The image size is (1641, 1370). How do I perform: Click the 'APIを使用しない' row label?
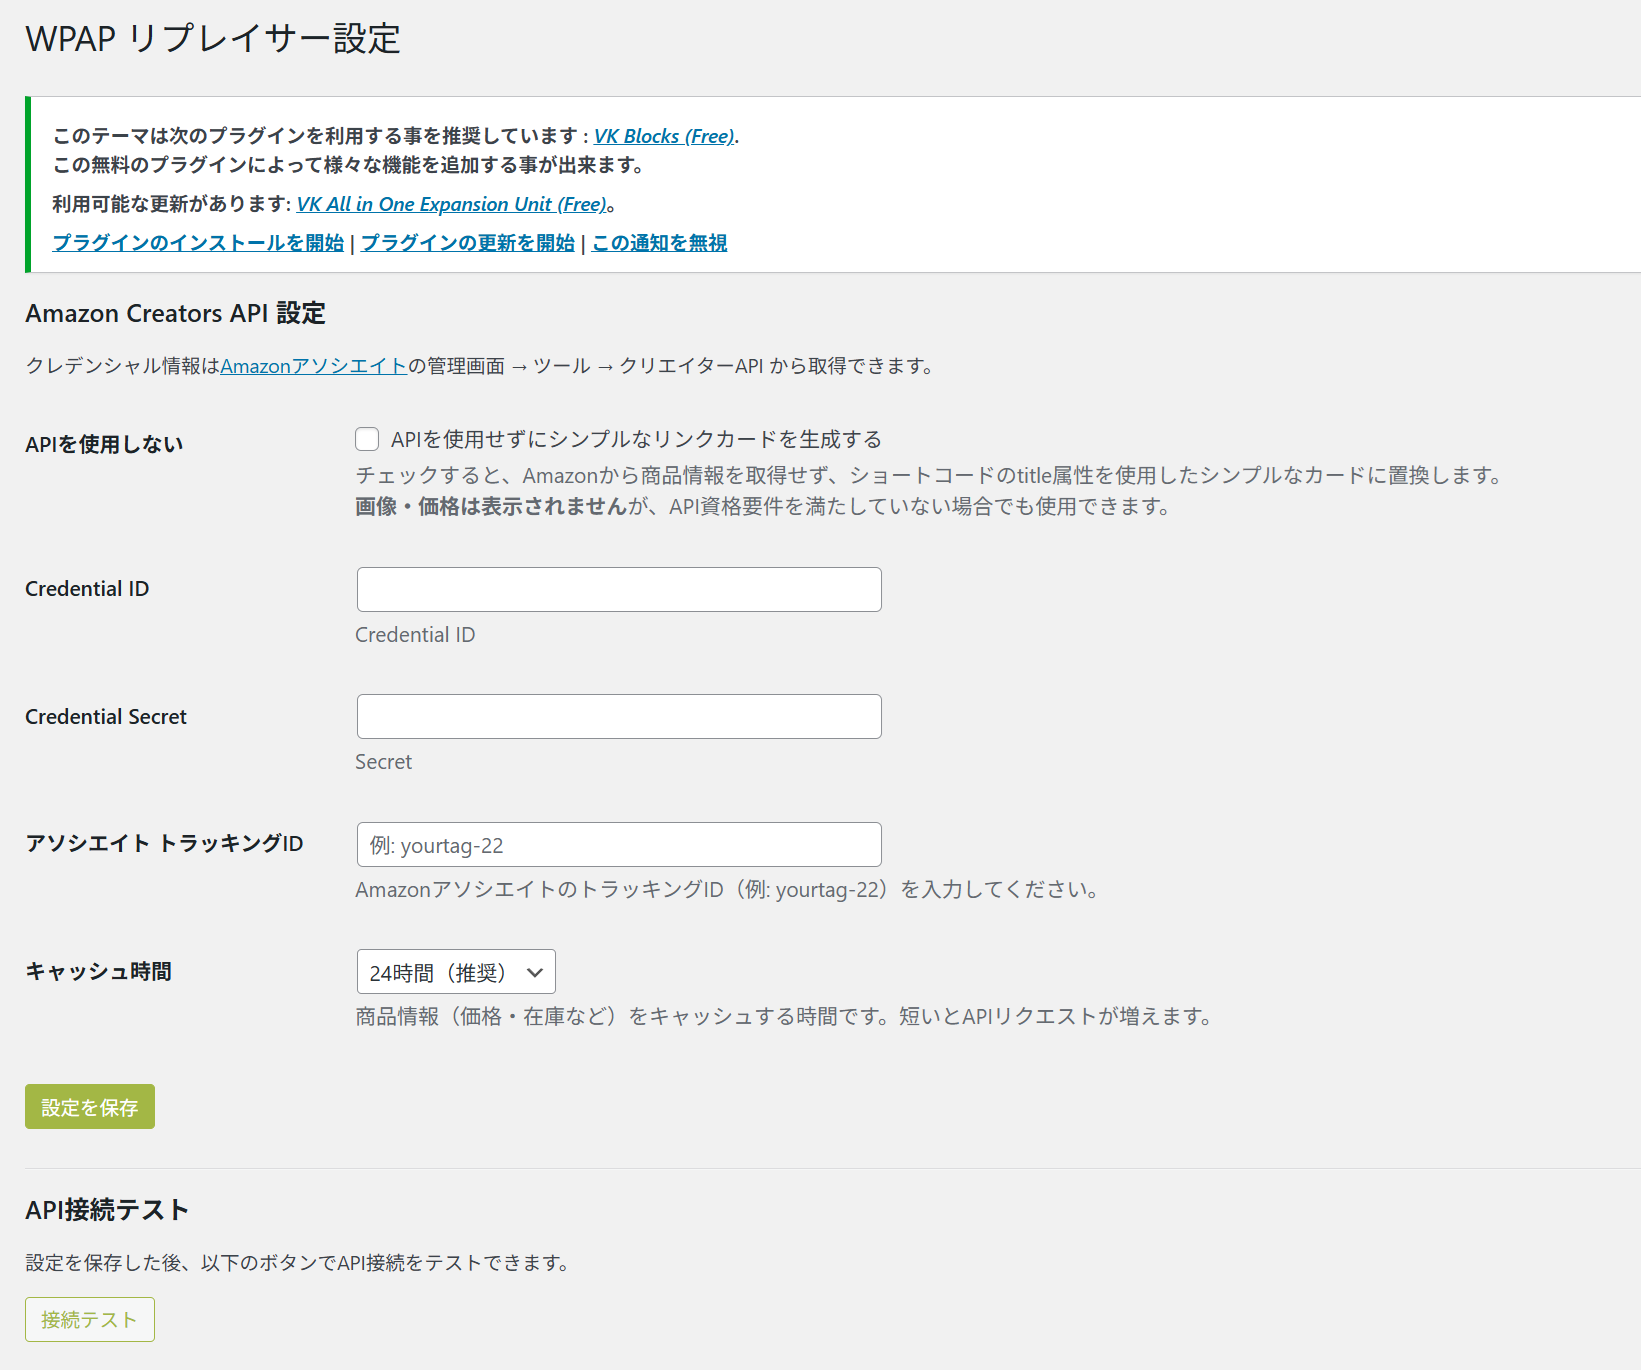pyautogui.click(x=104, y=444)
